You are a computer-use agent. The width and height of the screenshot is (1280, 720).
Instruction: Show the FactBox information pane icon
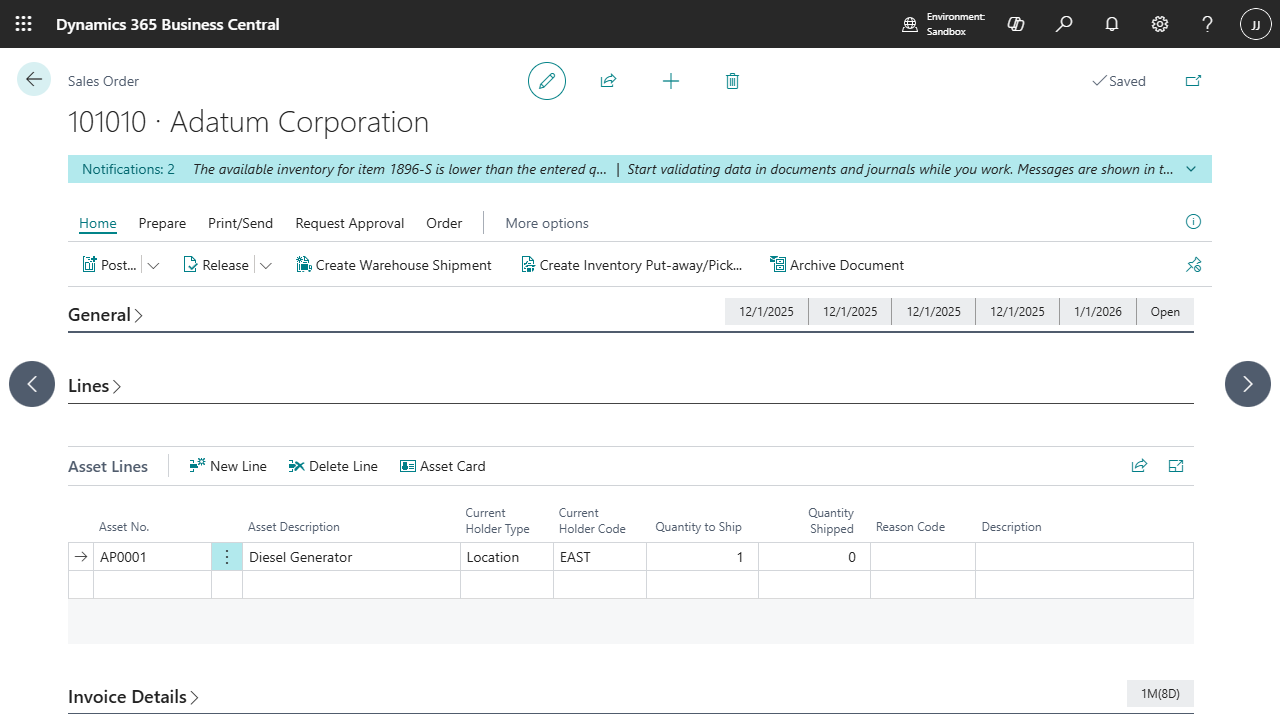(1193, 222)
